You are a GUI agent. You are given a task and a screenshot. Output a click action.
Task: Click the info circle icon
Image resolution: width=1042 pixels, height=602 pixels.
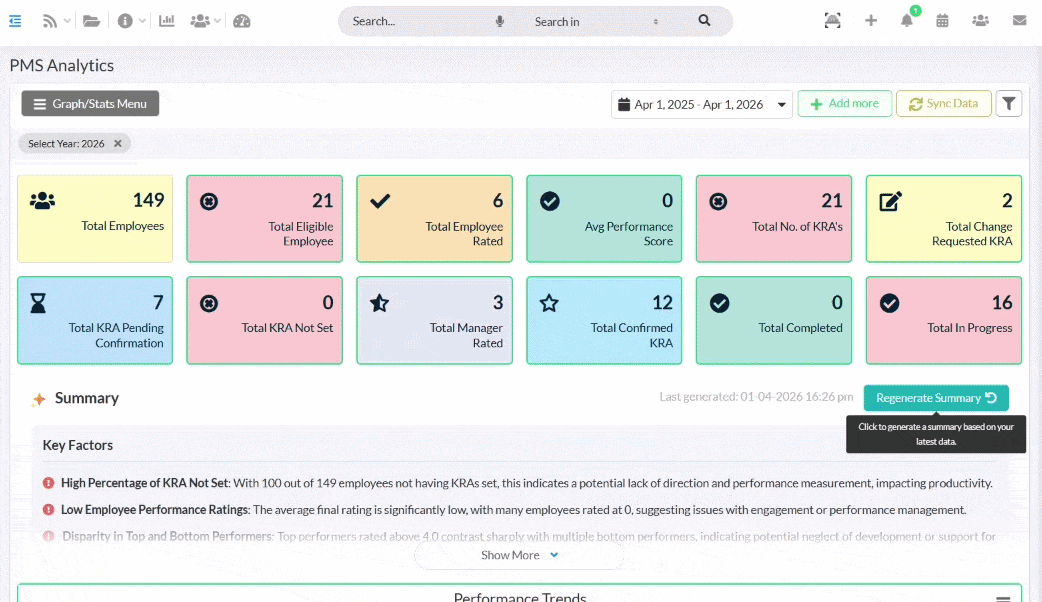pyautogui.click(x=125, y=21)
